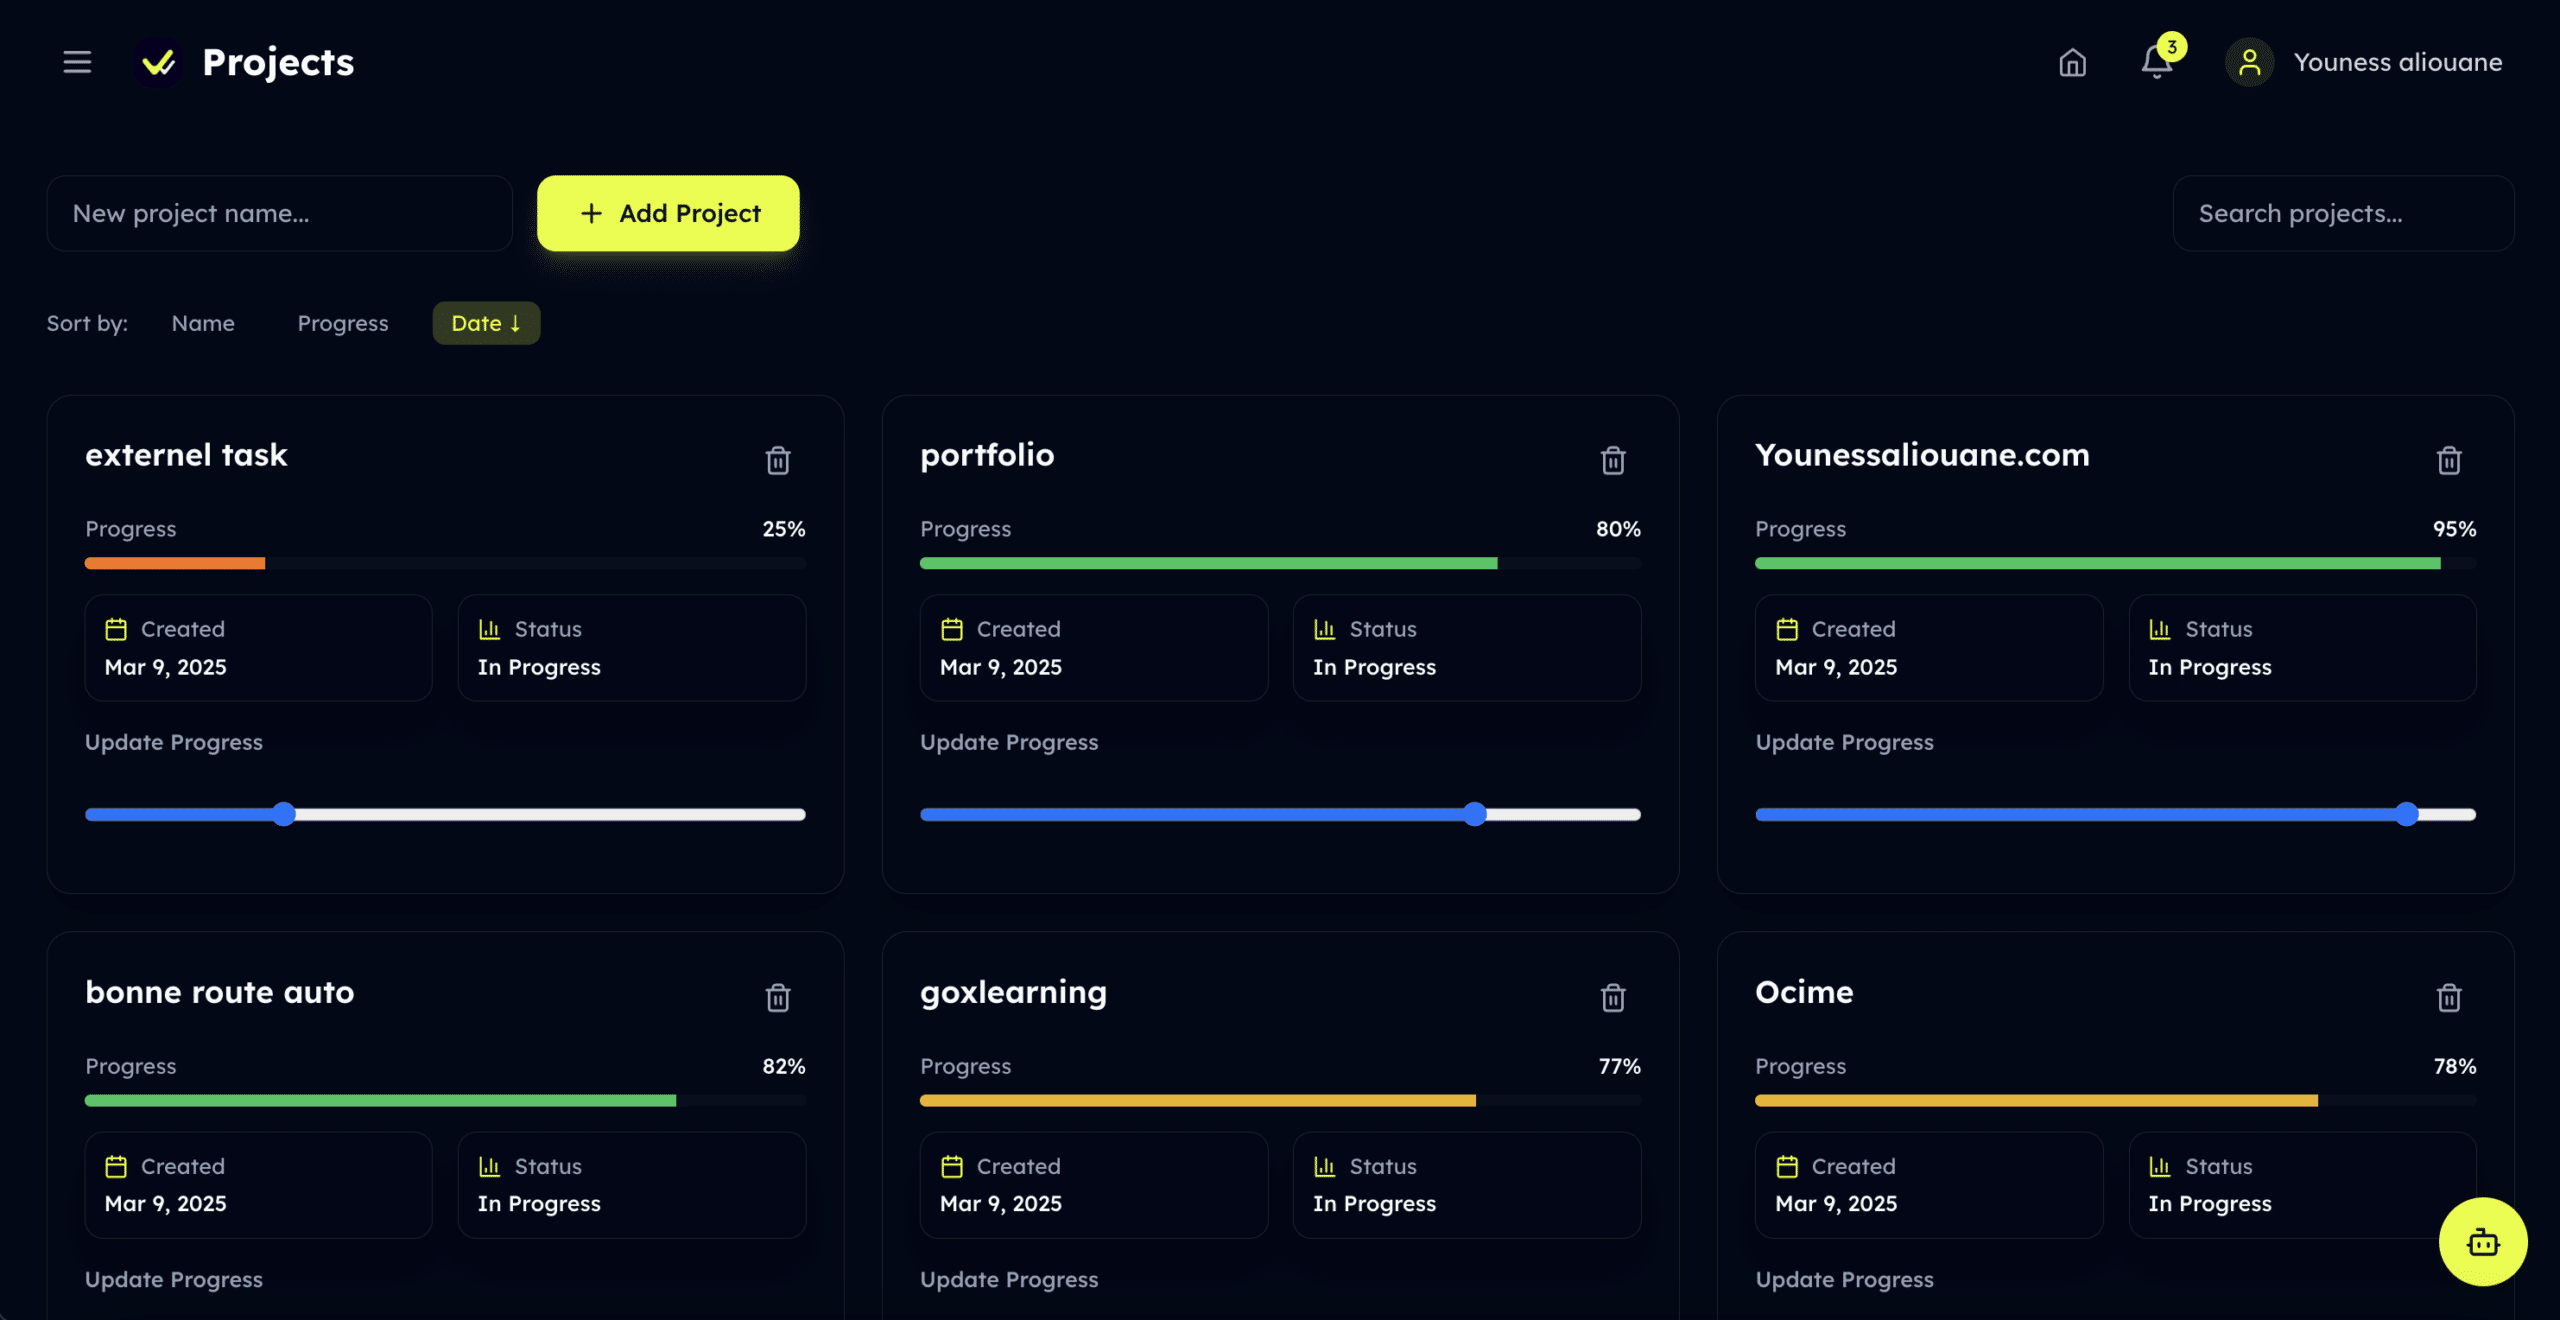2560x1320 pixels.
Task: Open the chatbot assistant button
Action: coord(2483,1242)
